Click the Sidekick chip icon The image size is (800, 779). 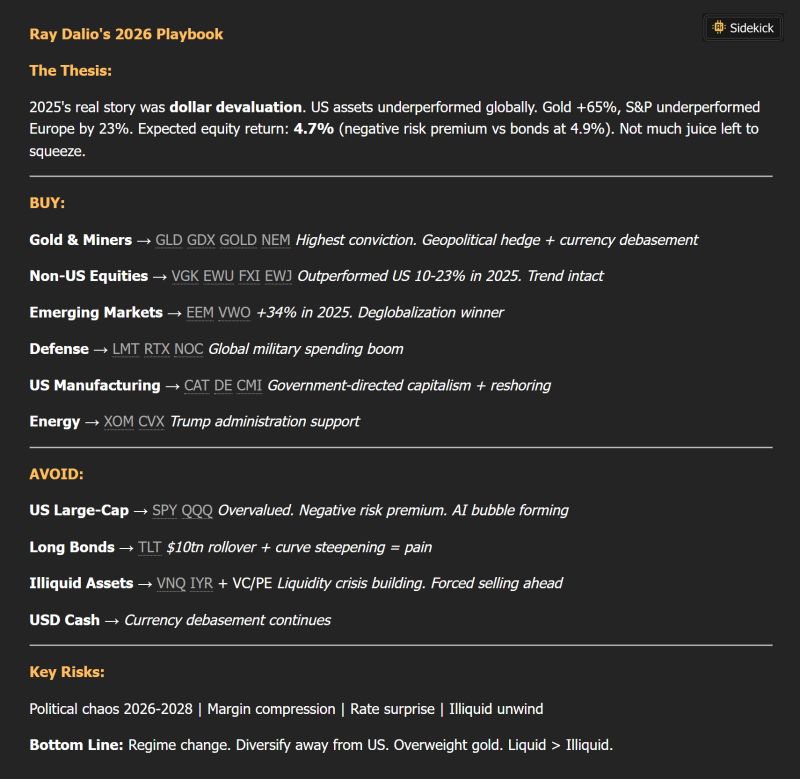click(718, 28)
